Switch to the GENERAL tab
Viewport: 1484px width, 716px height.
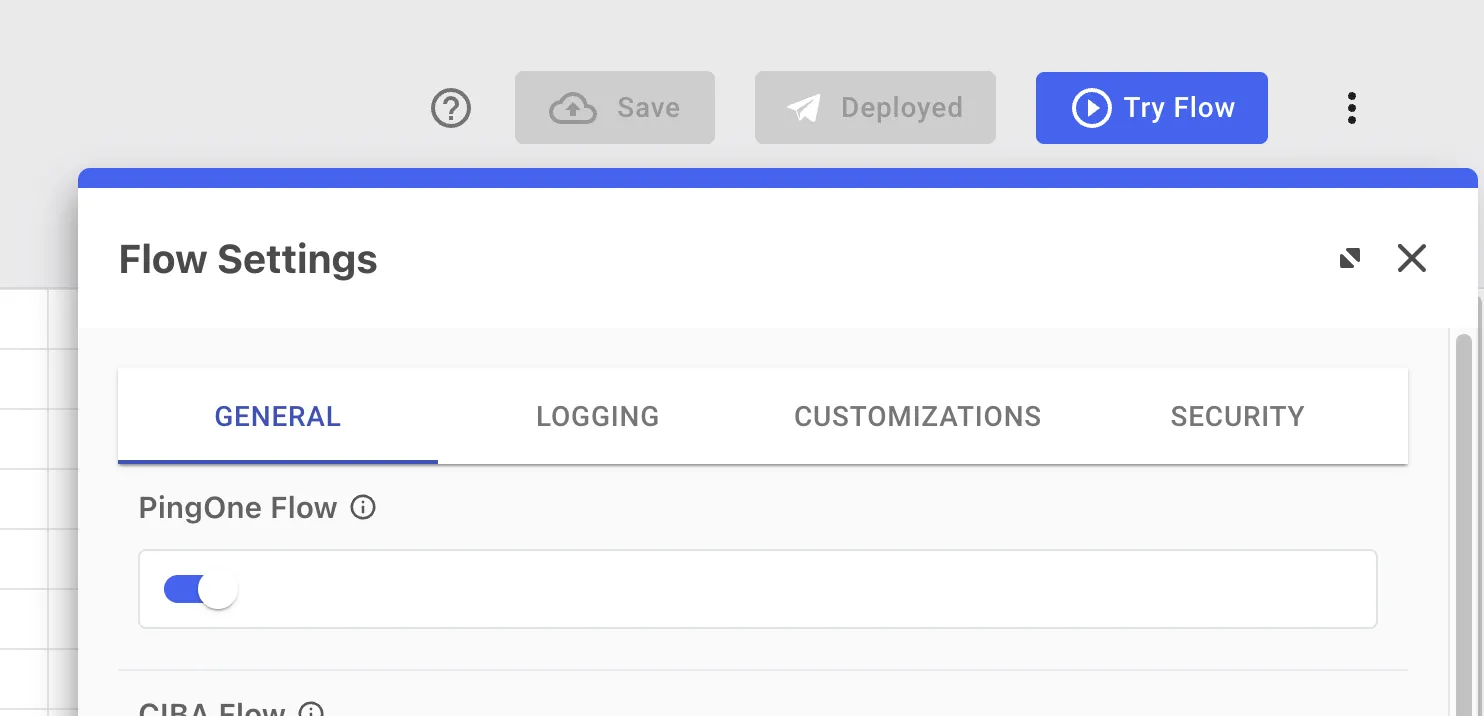278,416
